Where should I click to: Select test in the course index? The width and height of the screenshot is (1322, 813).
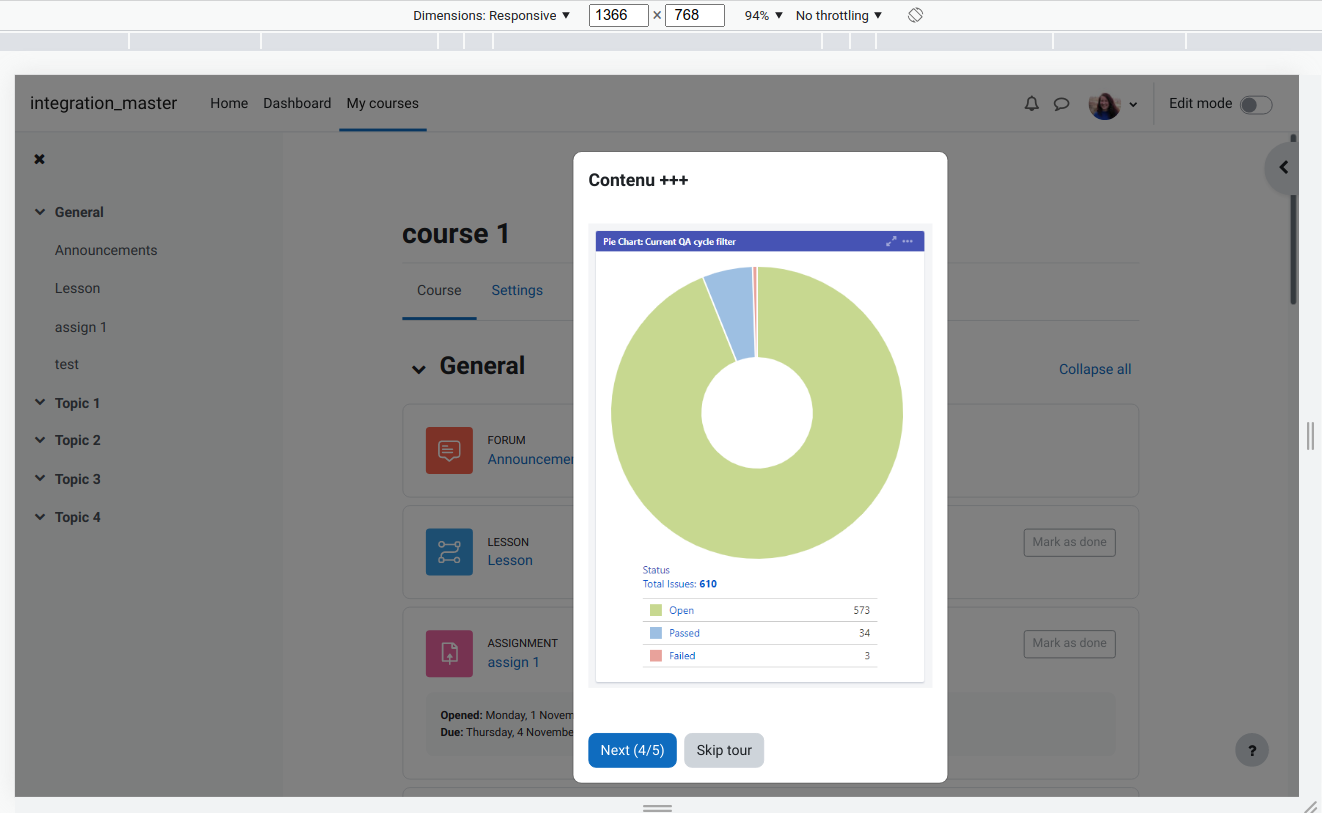click(67, 364)
